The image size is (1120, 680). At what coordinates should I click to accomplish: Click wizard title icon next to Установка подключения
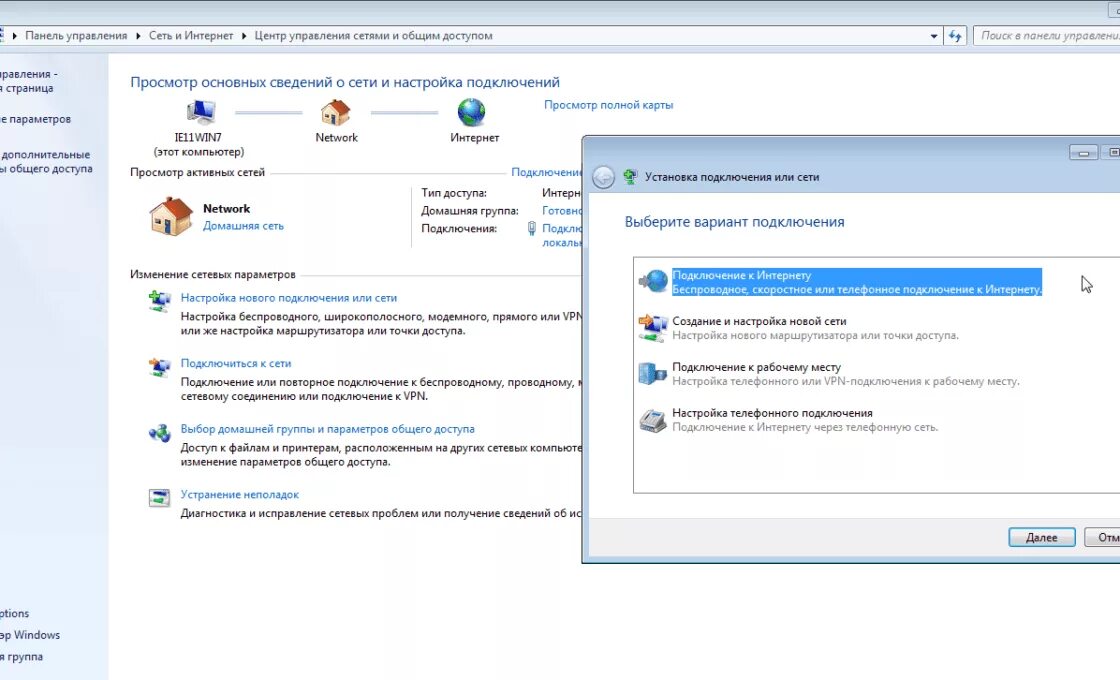pyautogui.click(x=630, y=177)
